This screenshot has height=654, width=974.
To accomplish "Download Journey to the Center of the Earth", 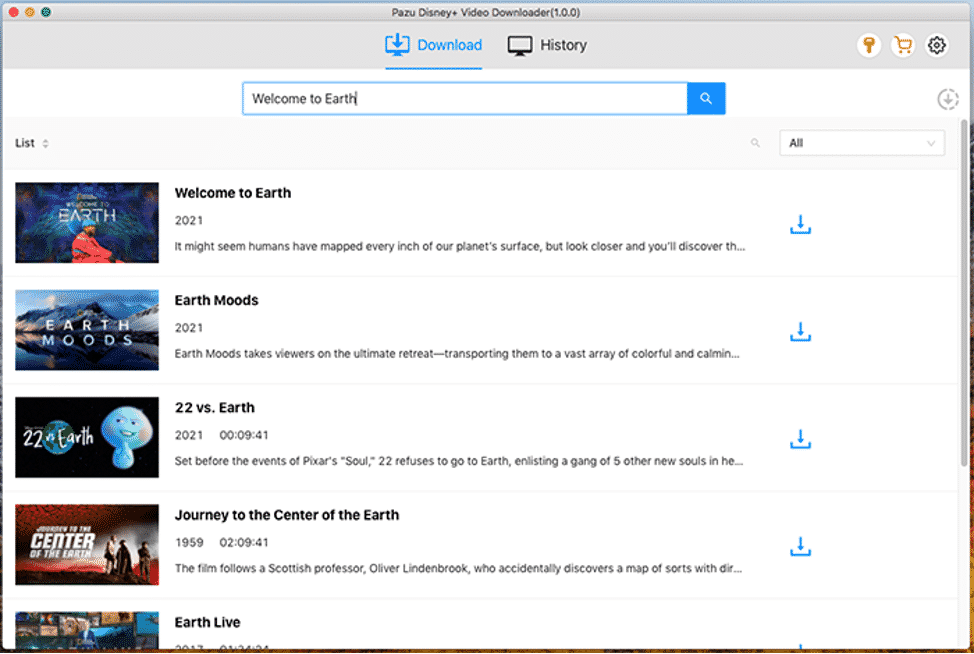I will coord(800,546).
